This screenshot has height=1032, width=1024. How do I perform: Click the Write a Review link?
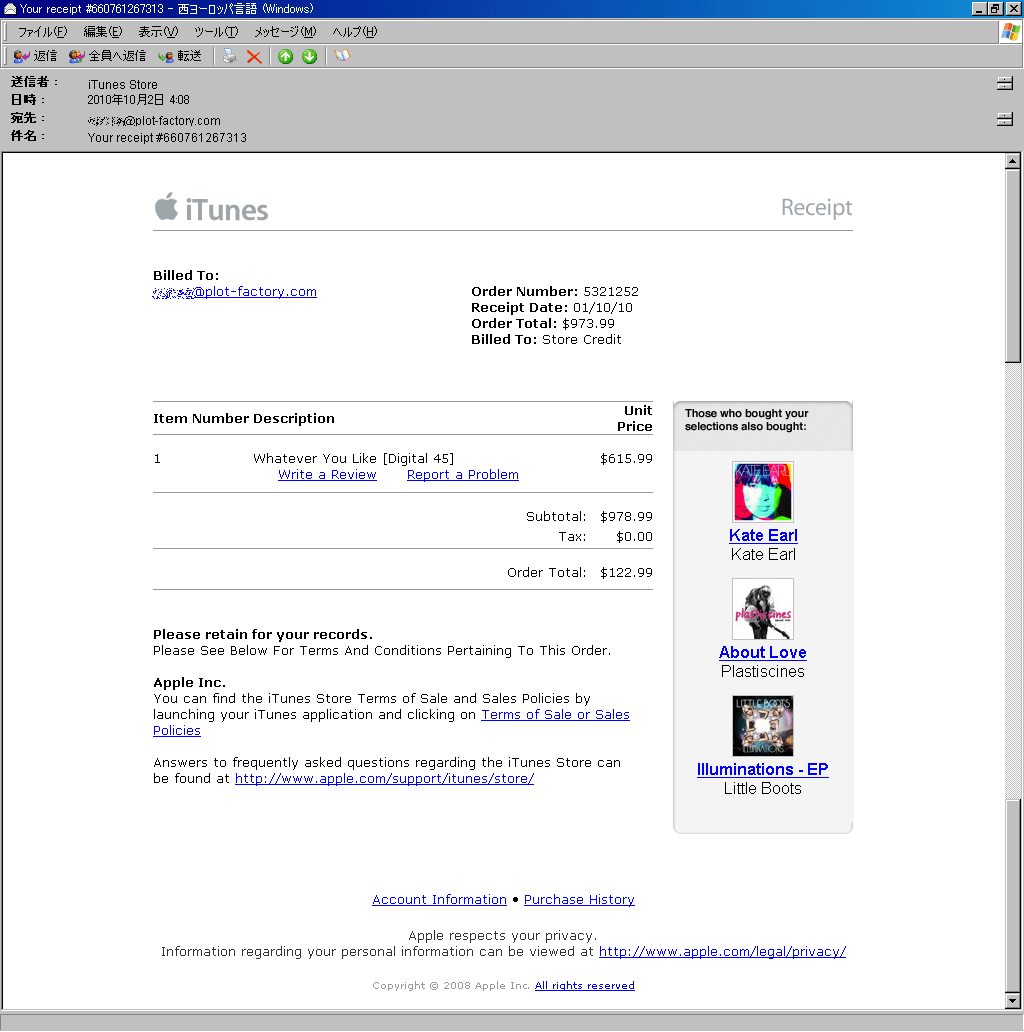327,475
